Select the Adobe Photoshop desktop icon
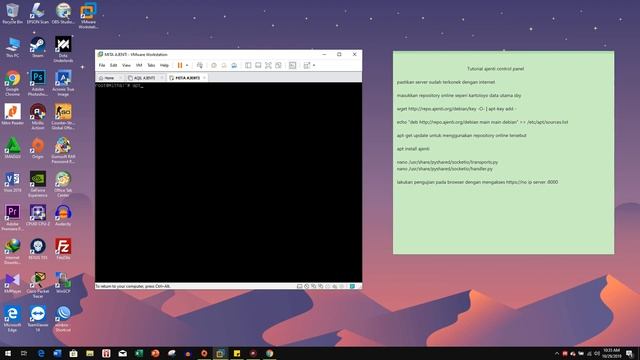Image resolution: width=640 pixels, height=360 pixels. click(x=38, y=84)
